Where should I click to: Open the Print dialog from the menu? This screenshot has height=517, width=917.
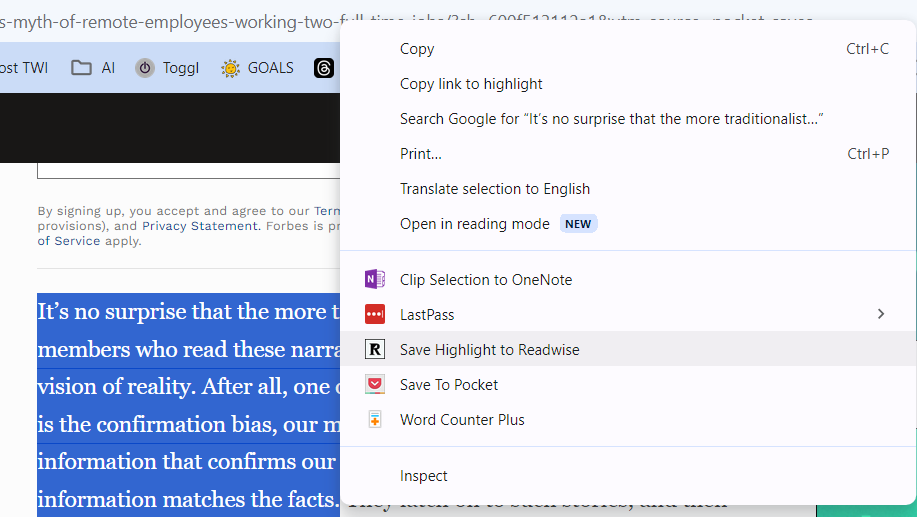click(x=628, y=154)
